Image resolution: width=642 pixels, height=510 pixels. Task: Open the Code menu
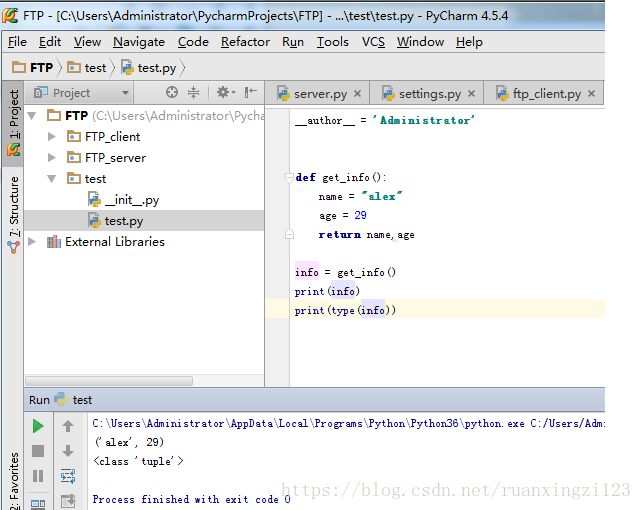(193, 42)
